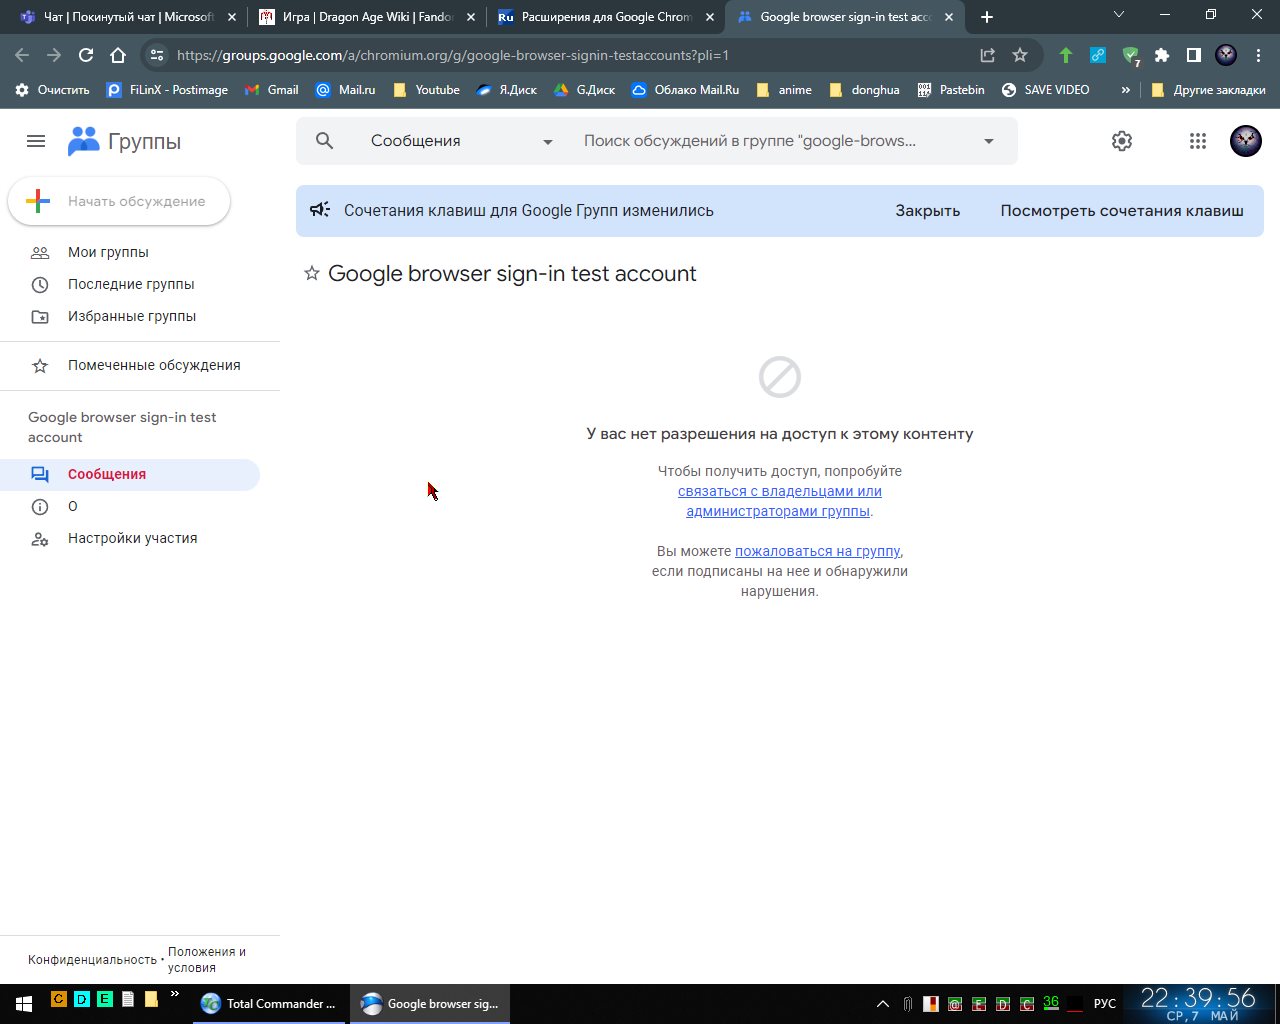Screen dimensions: 1280x1024
Task: Reload the page
Action: (86, 55)
